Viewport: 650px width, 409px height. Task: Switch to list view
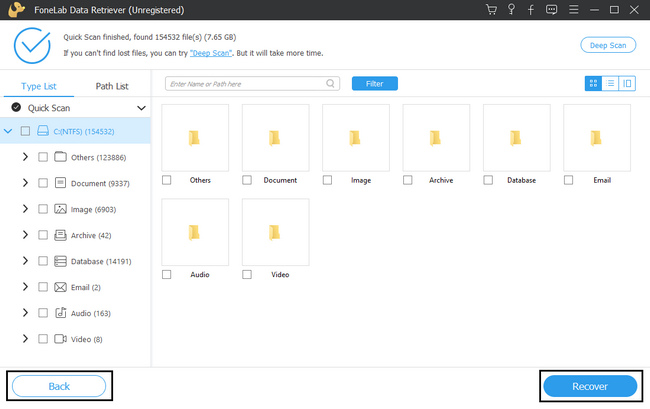point(610,83)
